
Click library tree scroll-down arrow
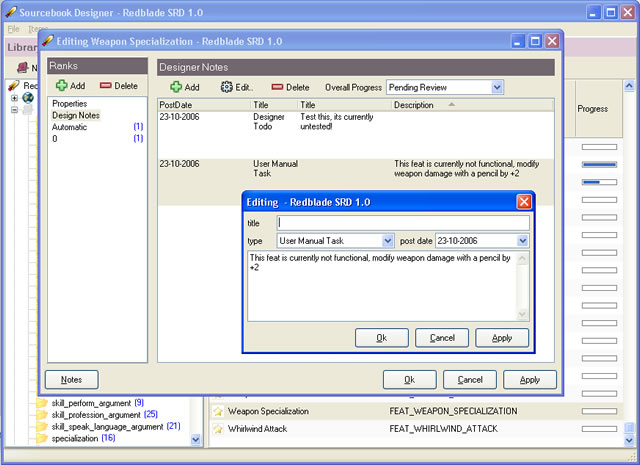[196, 440]
